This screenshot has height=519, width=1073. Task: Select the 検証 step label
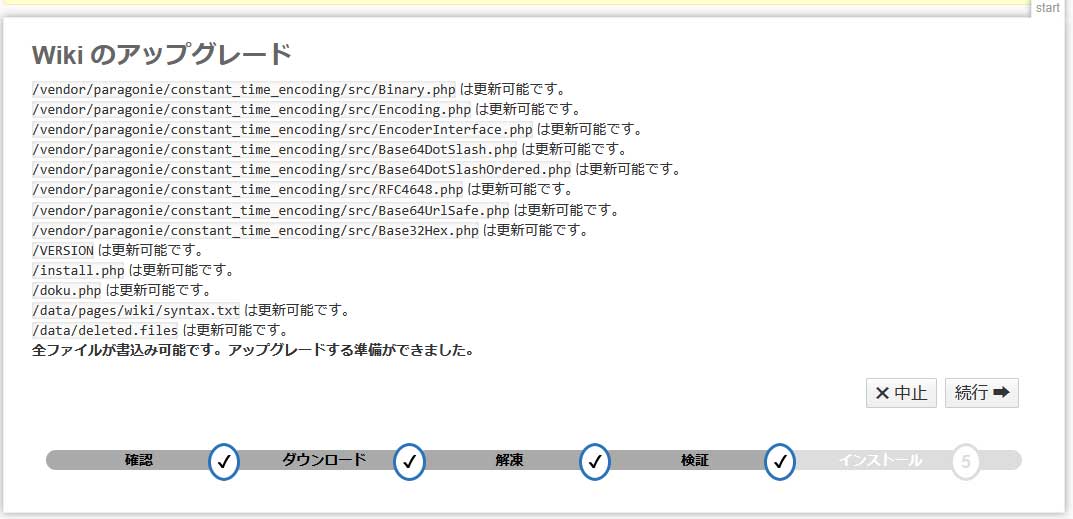(695, 460)
